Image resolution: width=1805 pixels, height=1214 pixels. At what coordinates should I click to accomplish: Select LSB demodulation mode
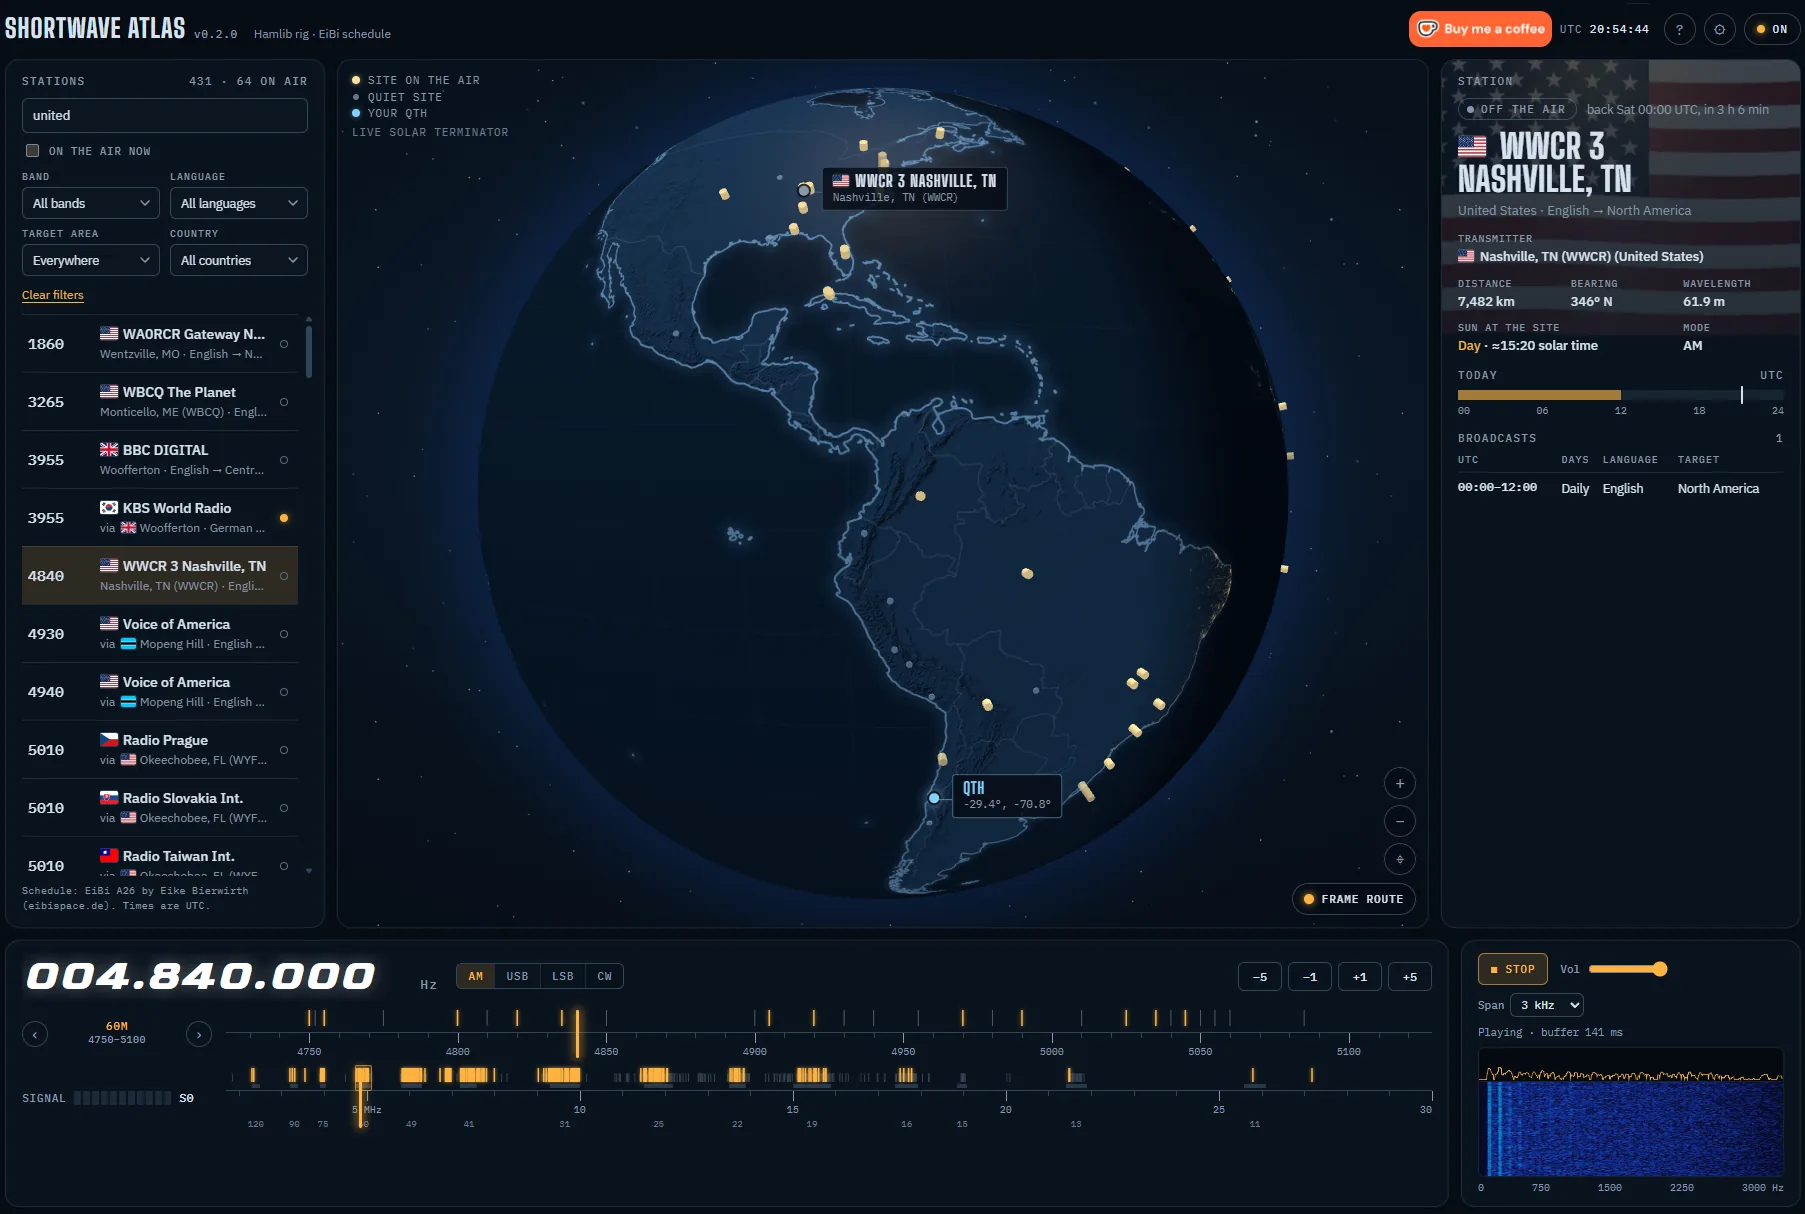point(563,976)
